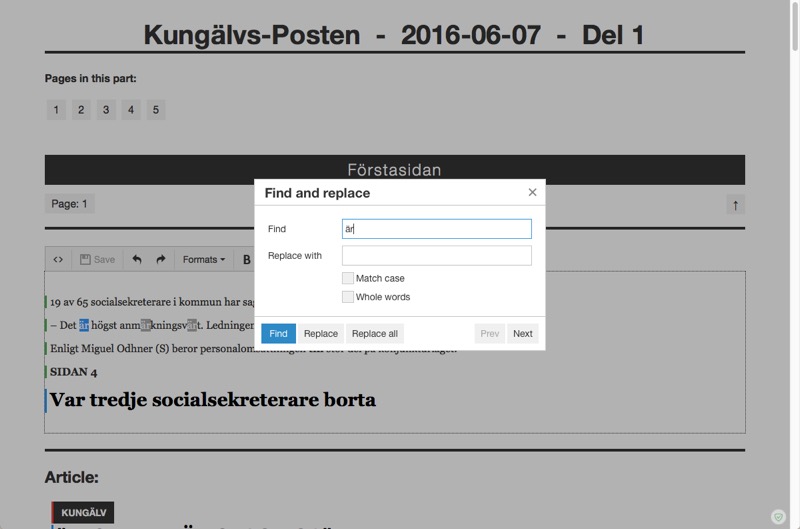Enable the Match case checkbox
Image resolution: width=800 pixels, height=529 pixels.
[x=348, y=278]
